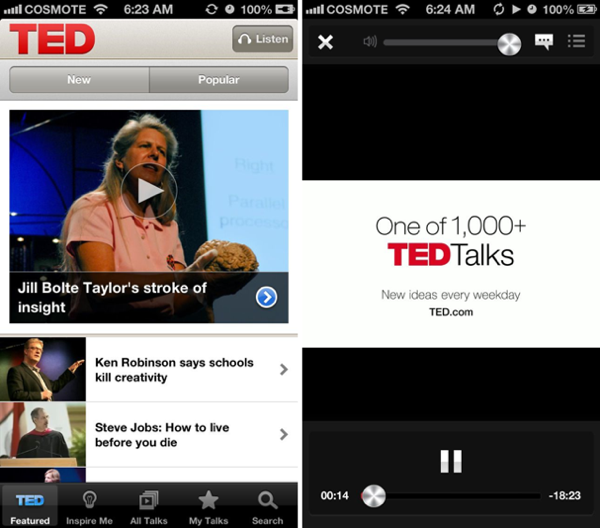Screen dimensions: 600x528
Task: Click the volume slider knob
Action: point(509,43)
